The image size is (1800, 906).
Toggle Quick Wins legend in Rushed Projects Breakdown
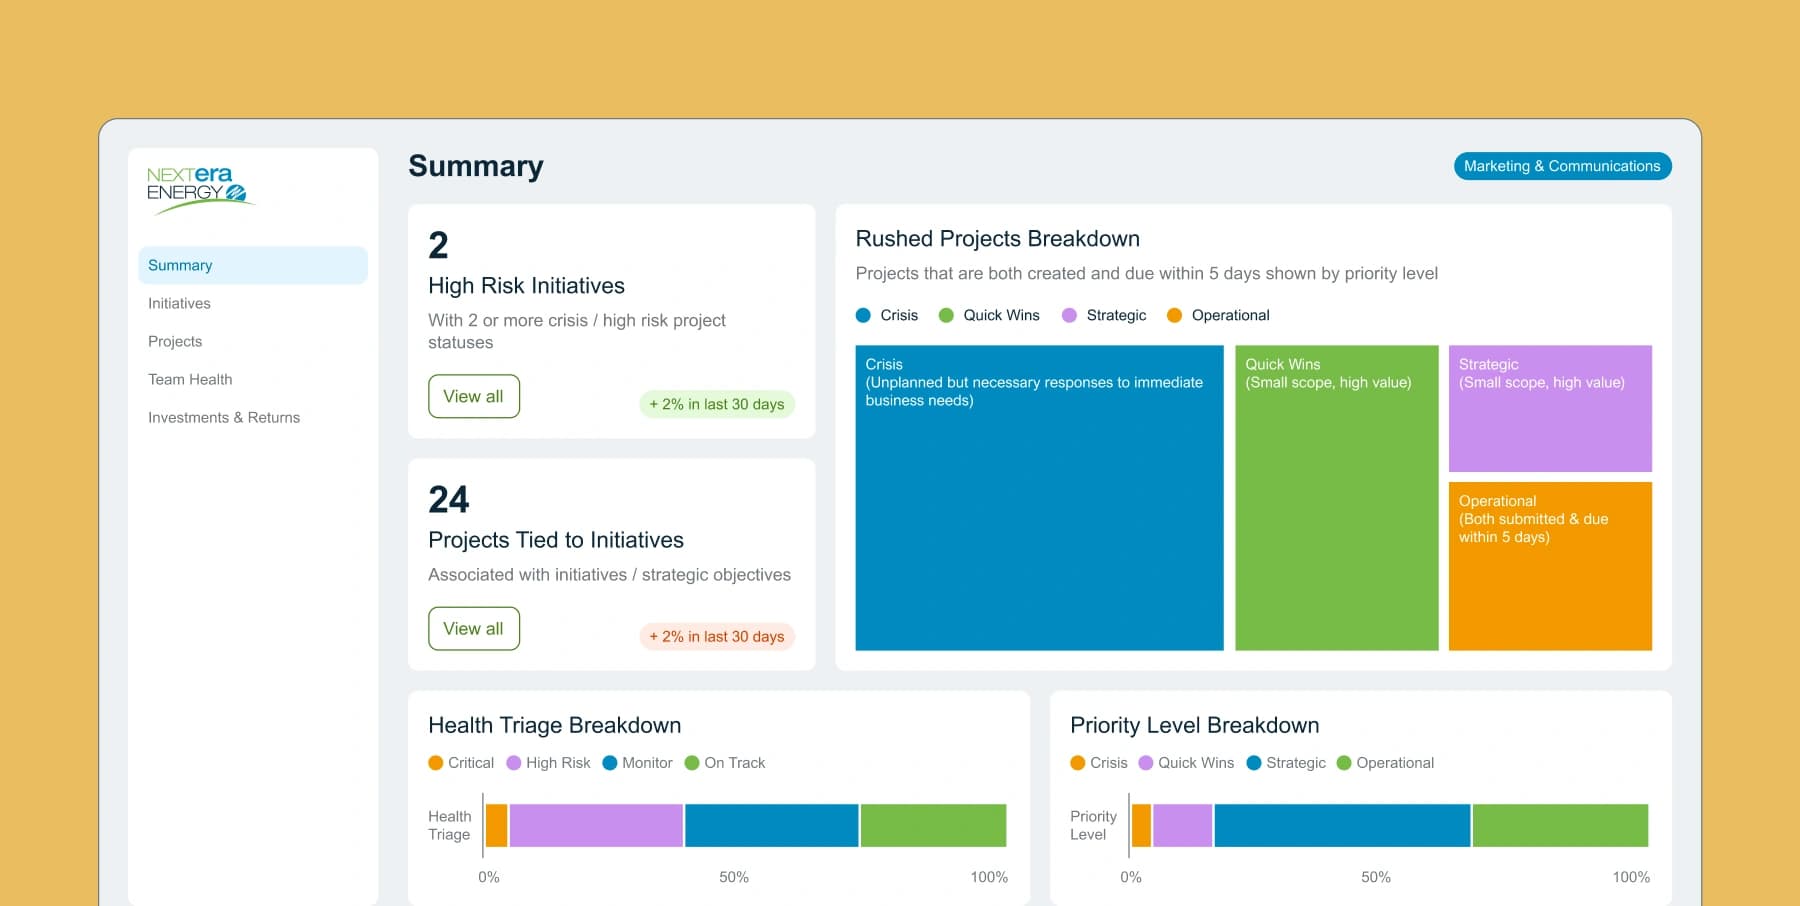[989, 315]
